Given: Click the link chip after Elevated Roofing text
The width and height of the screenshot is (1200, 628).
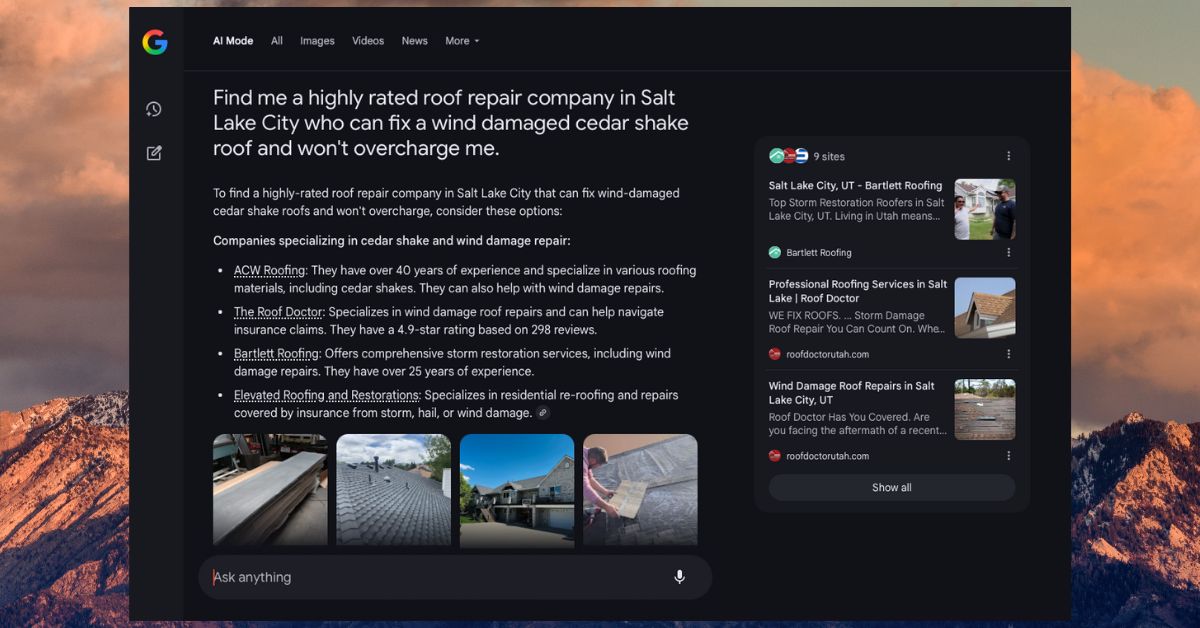Looking at the screenshot, I should click(x=542, y=412).
